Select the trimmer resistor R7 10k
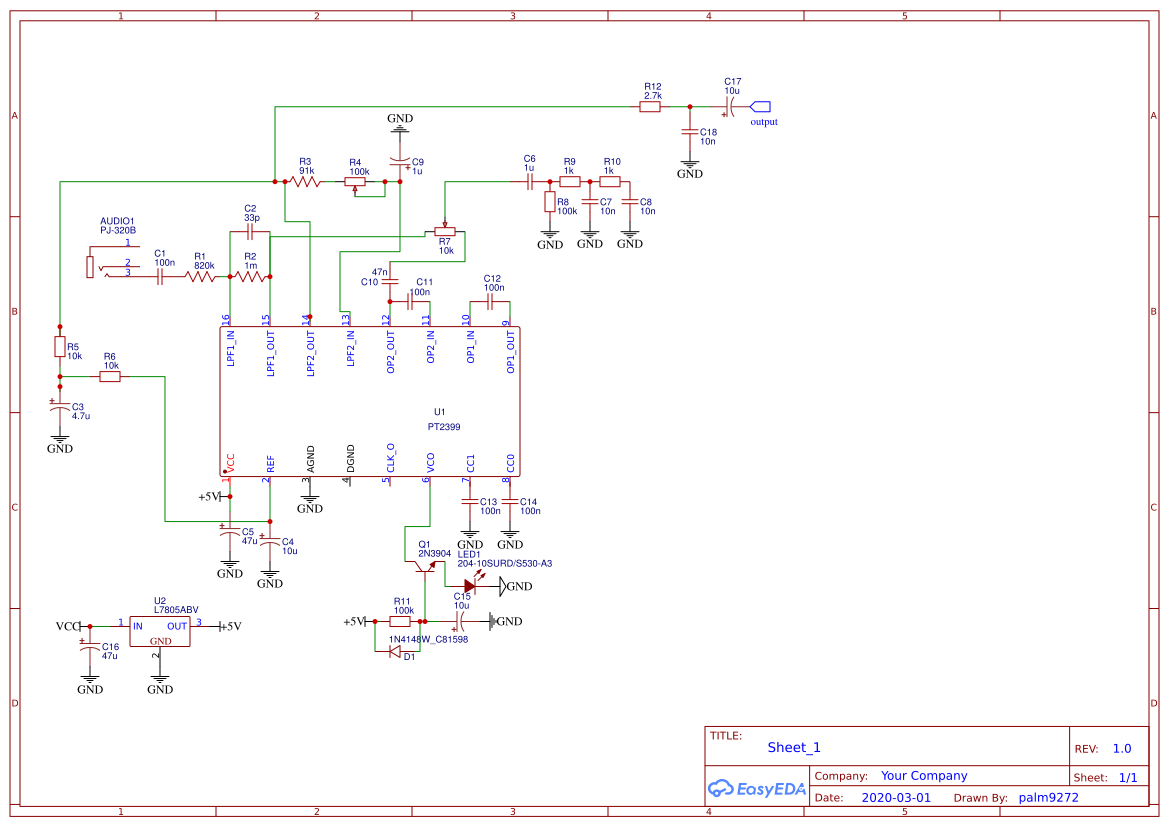Image resolution: width=1169 pixels, height=827 pixels. [x=446, y=231]
